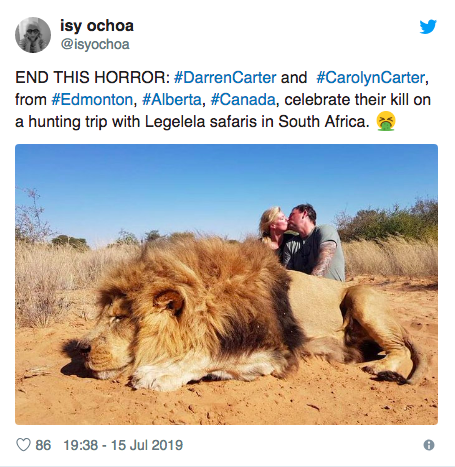455x467 pixels.
Task: Click the 86 likes count
Action: click(43, 445)
